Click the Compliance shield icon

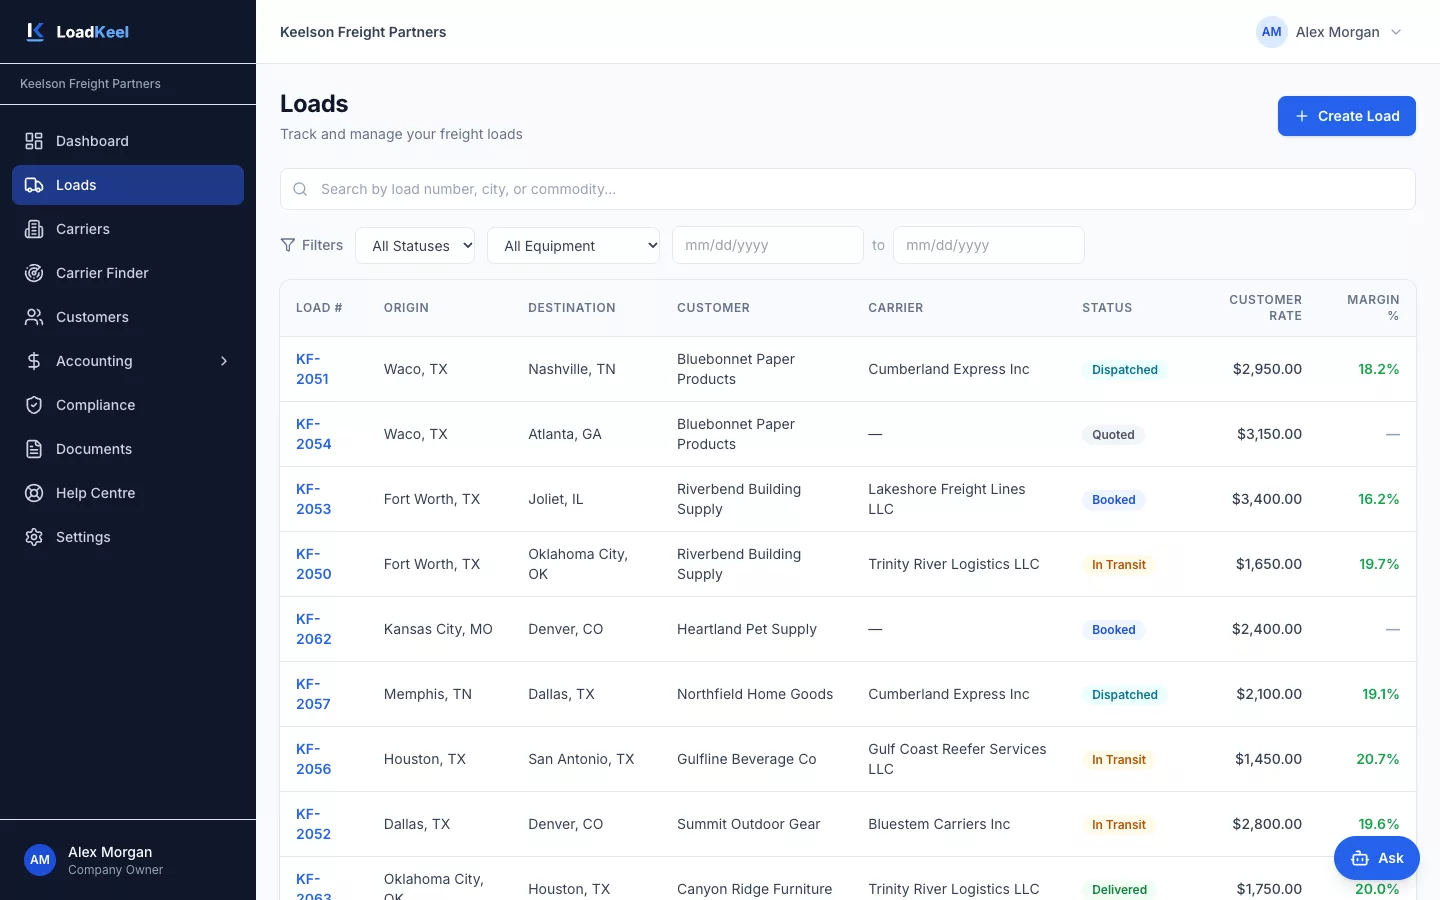click(34, 405)
